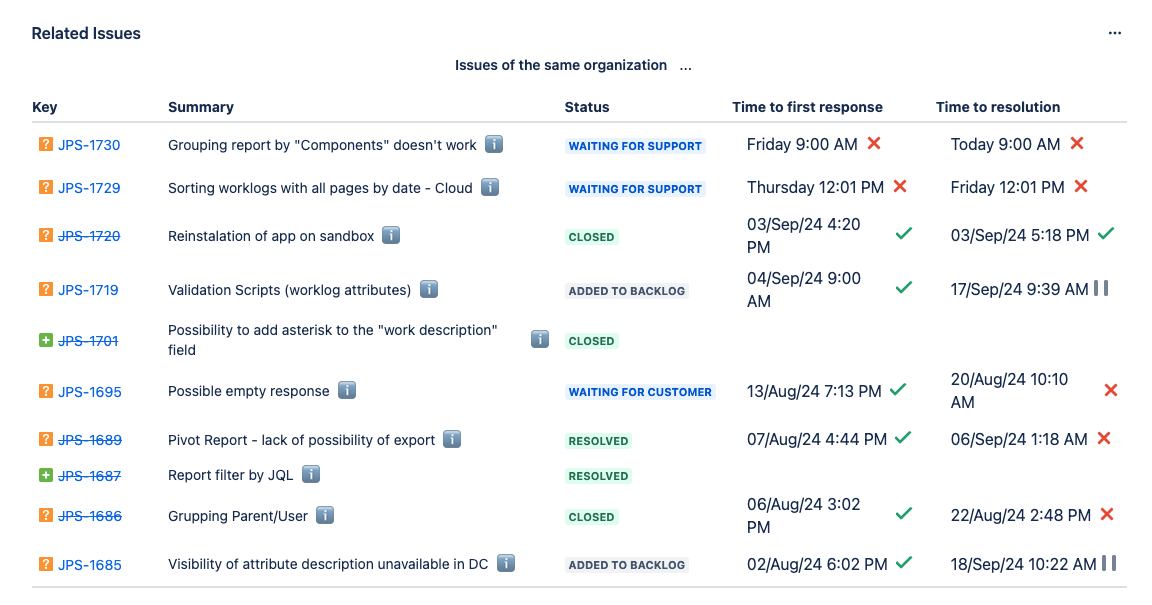Click the green plus issue type icon beside JPS-1701

[45, 340]
